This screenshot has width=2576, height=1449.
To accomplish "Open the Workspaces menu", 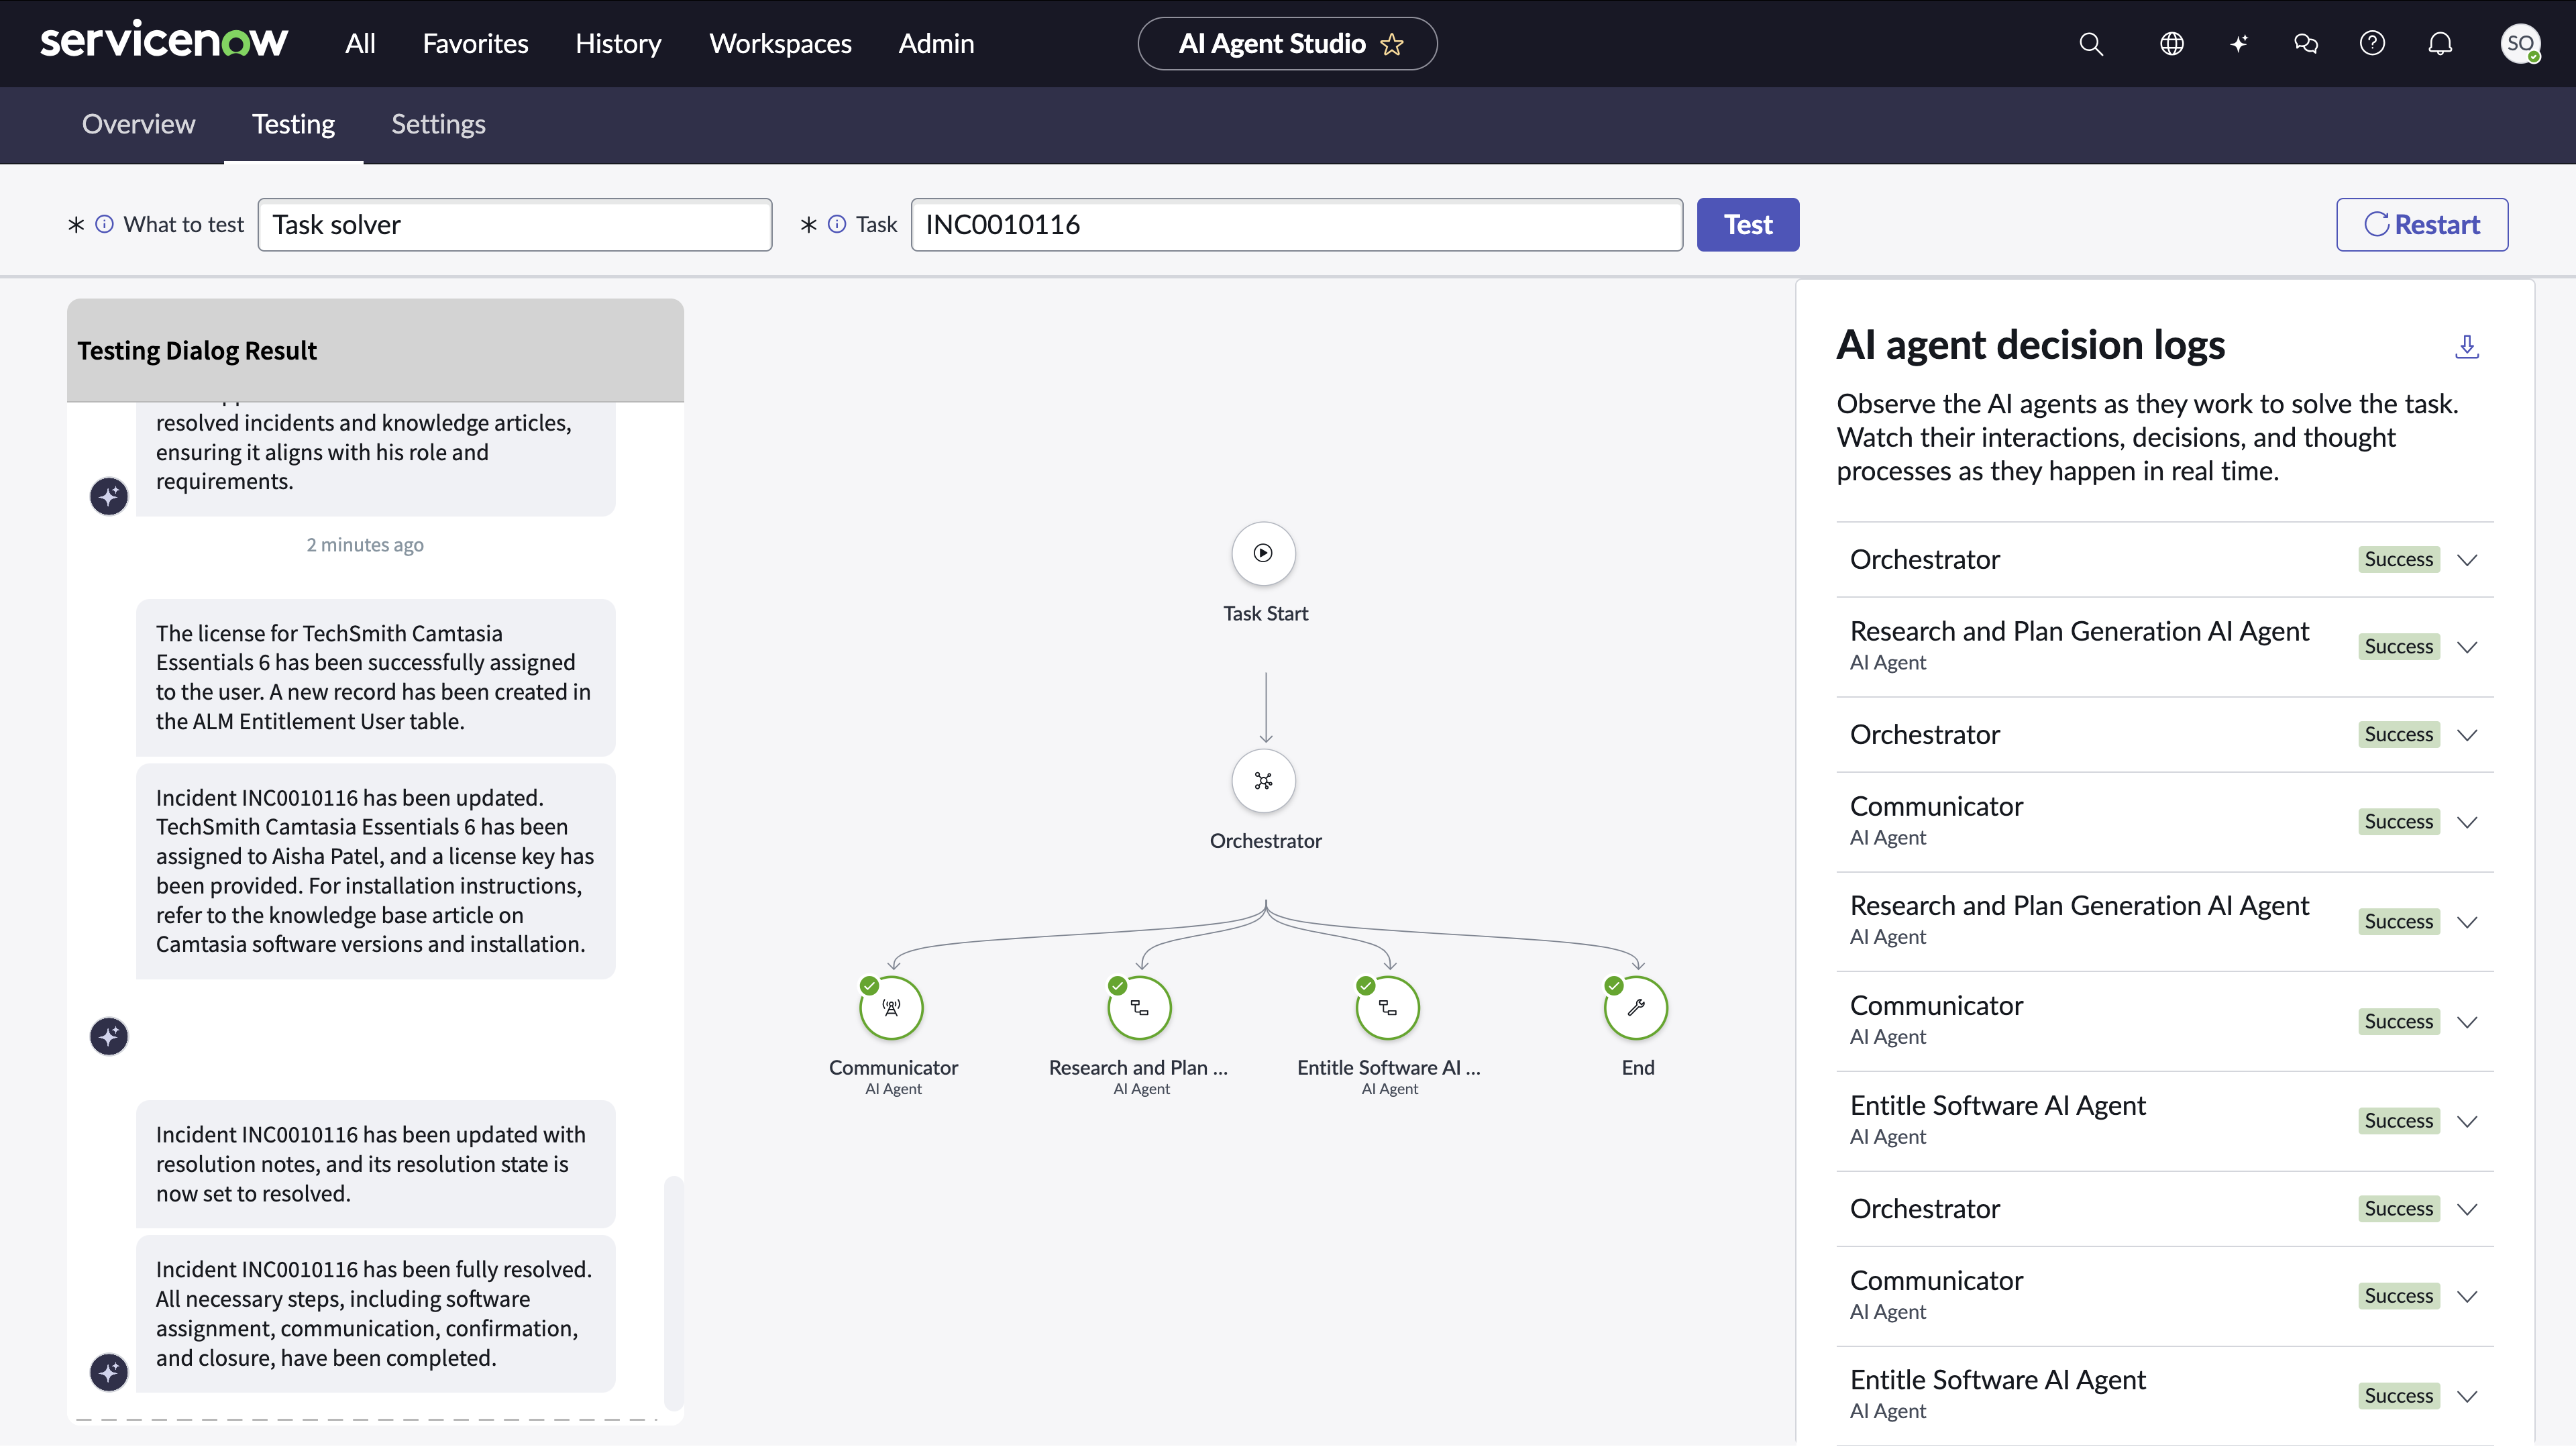I will 780,44.
